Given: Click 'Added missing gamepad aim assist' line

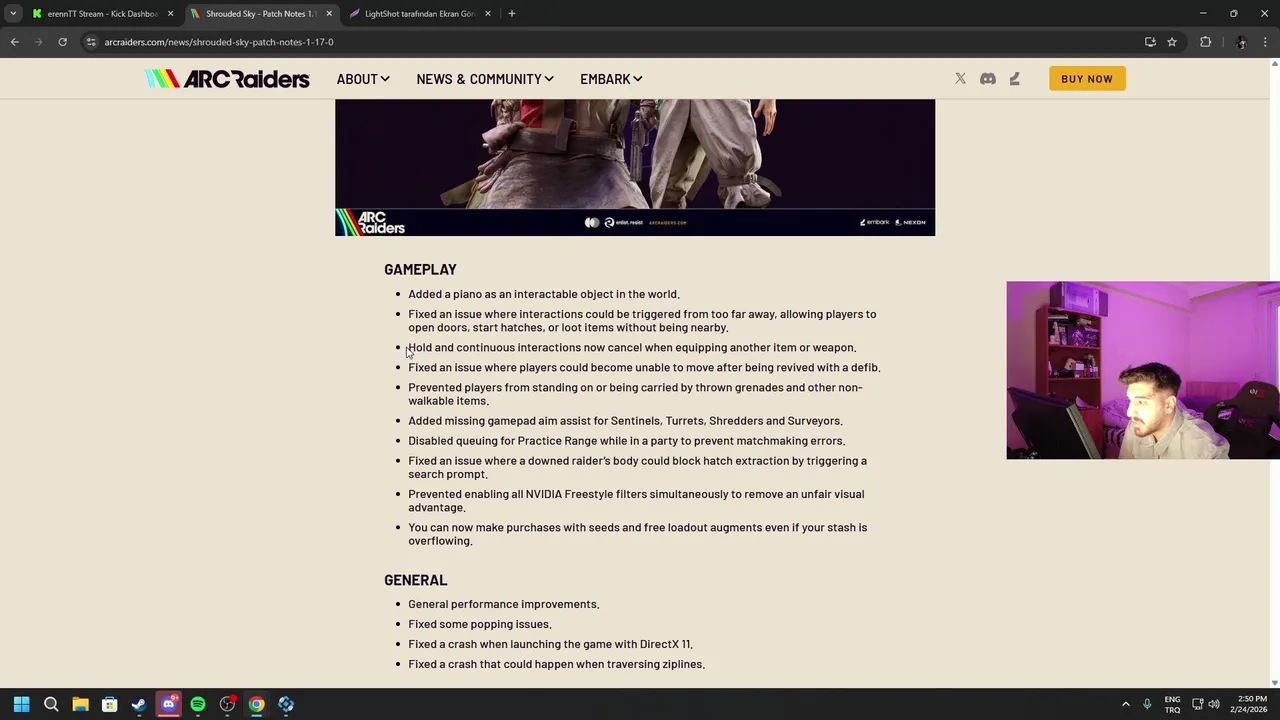Looking at the screenshot, I should click(x=625, y=421).
